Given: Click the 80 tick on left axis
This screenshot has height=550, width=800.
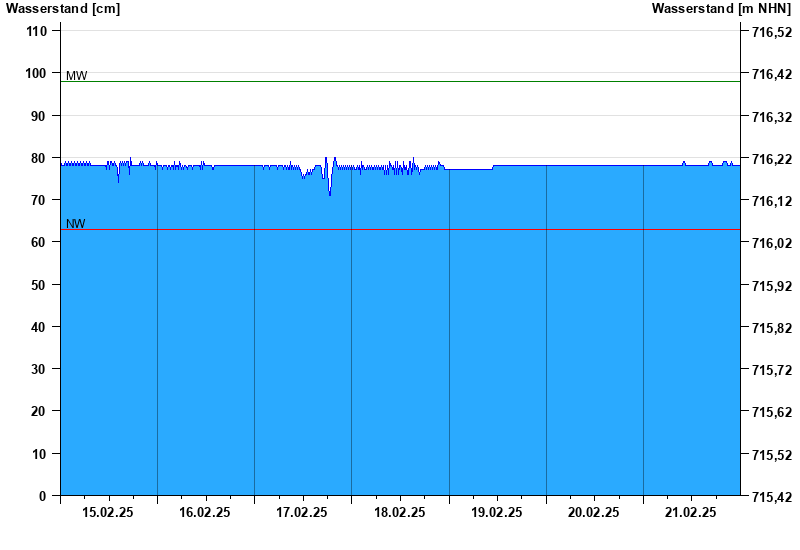Looking at the screenshot, I should (39, 158).
